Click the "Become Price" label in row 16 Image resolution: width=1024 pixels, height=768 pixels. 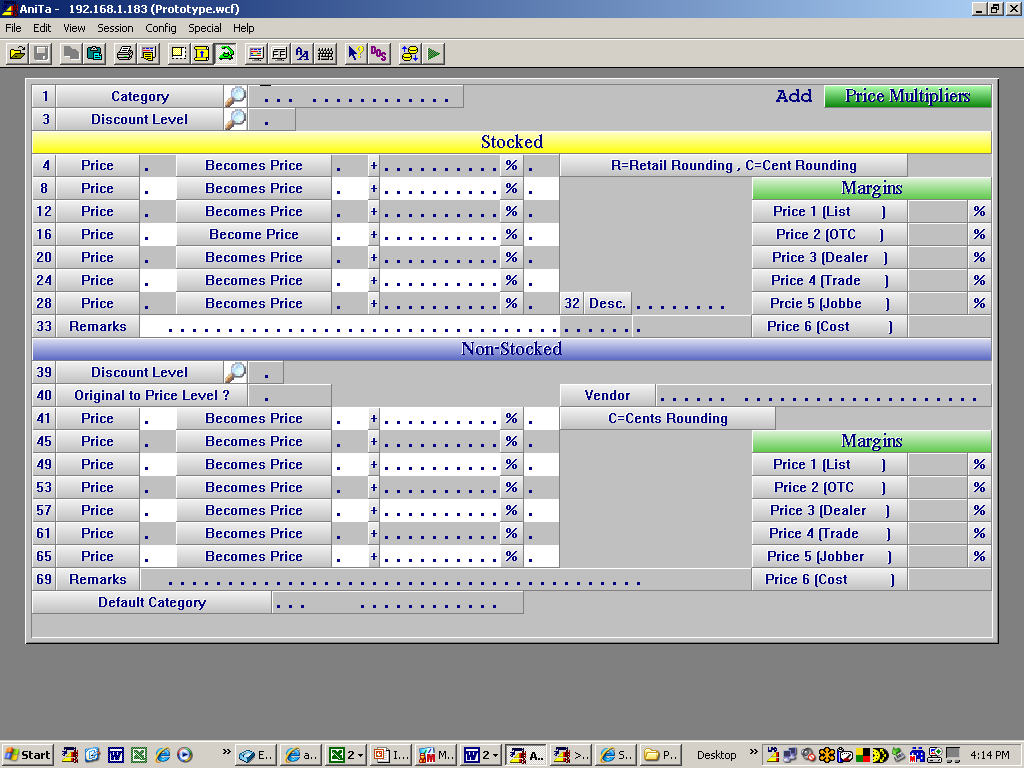click(x=253, y=234)
